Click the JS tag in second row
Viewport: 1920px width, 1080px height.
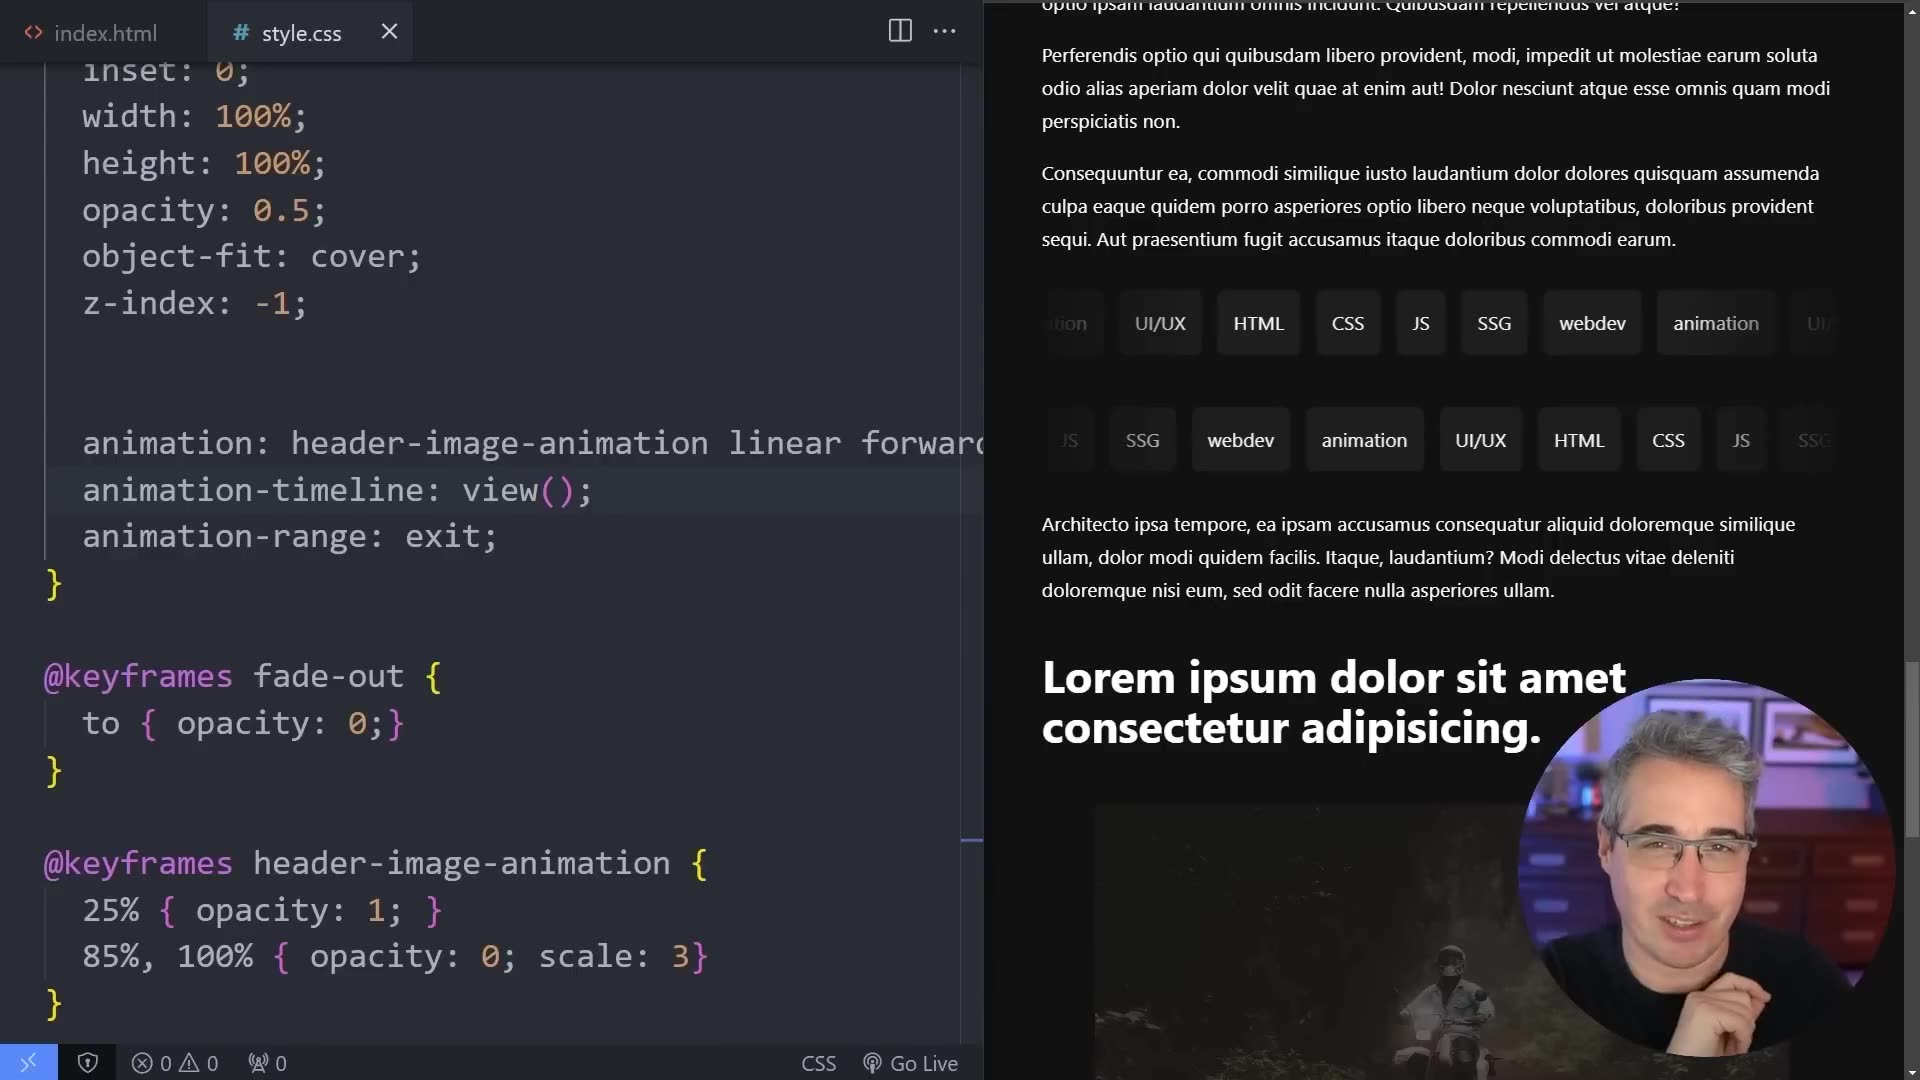click(1740, 439)
